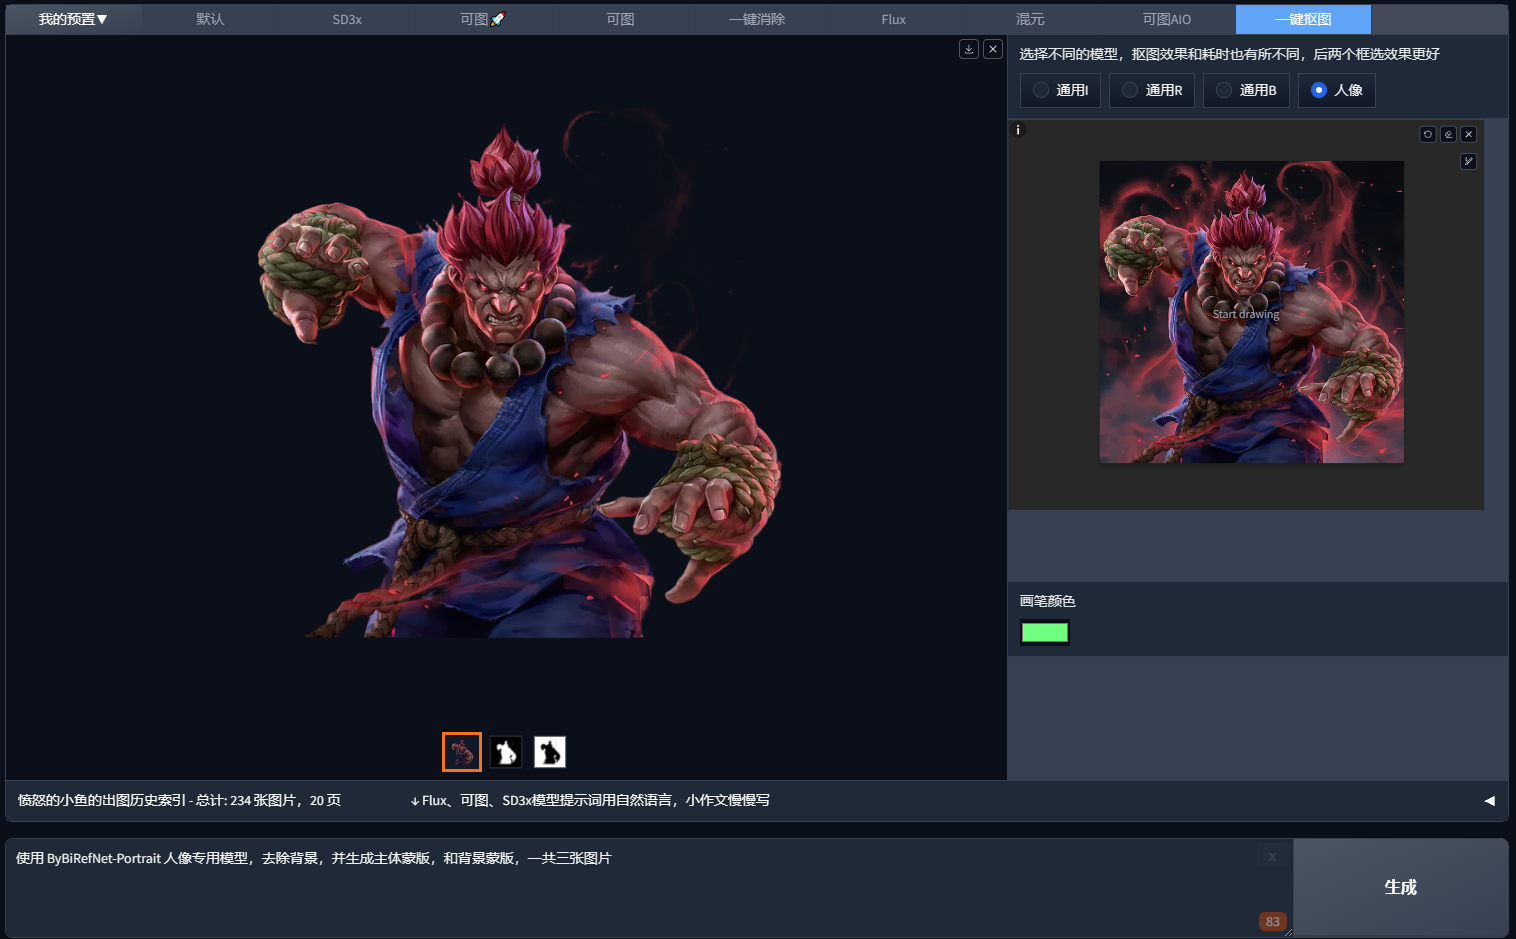
Task: Download the generated cutout image
Action: tap(969, 49)
